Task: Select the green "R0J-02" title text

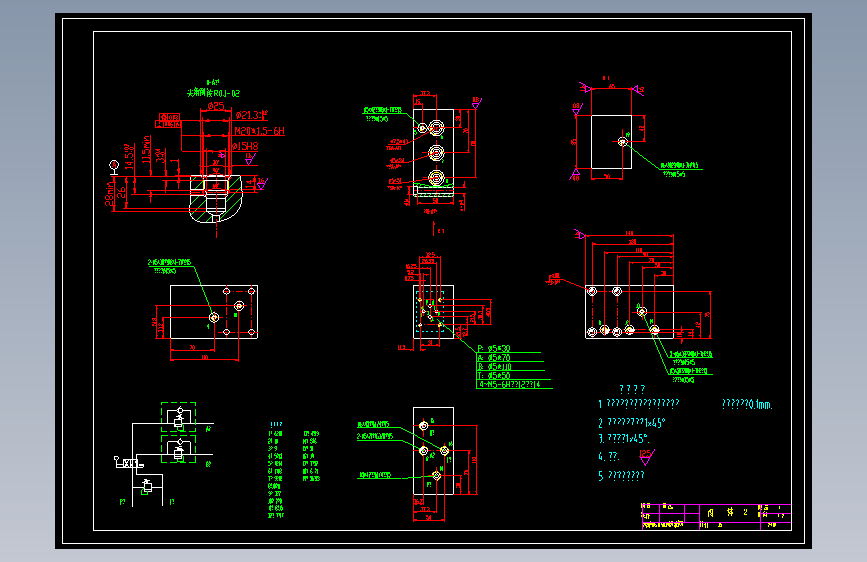Action: (x=227, y=93)
